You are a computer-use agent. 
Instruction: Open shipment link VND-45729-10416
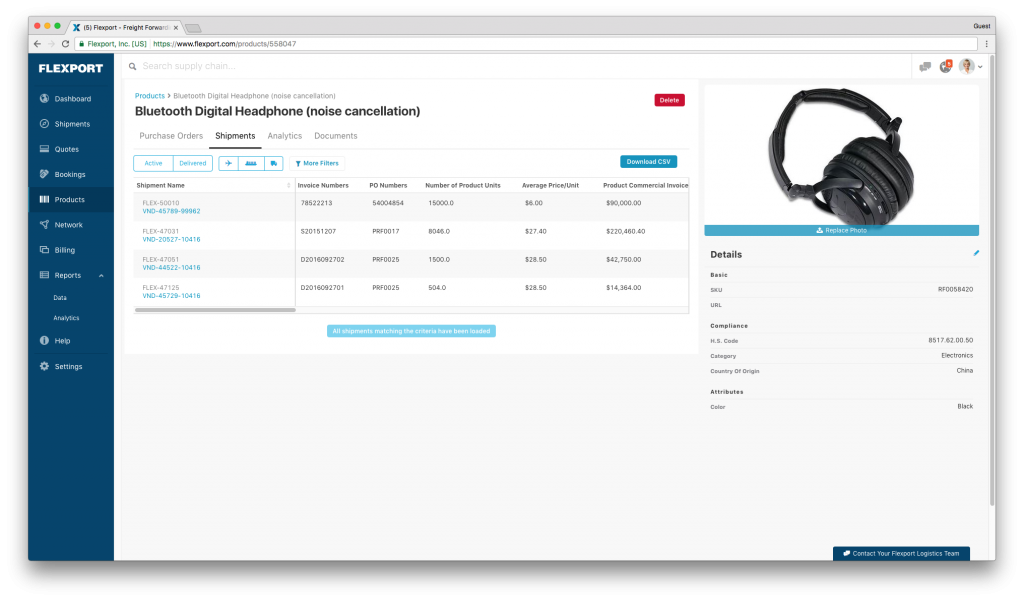(x=171, y=296)
